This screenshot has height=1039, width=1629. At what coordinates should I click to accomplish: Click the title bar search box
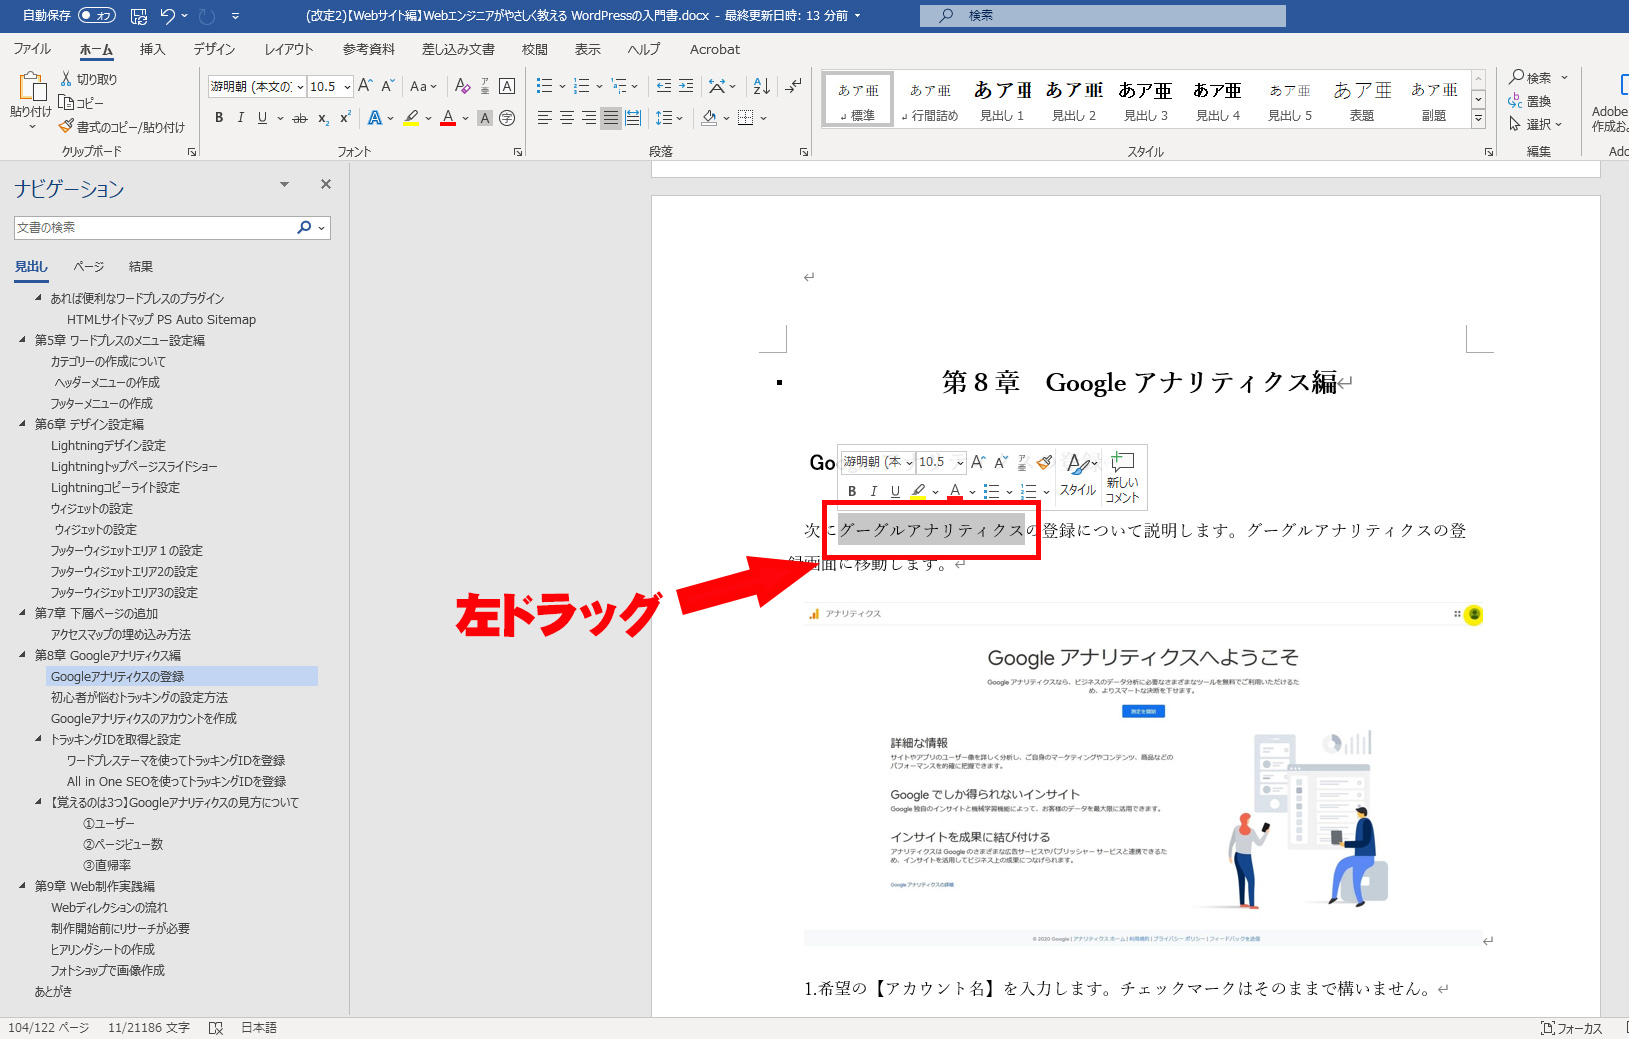point(1103,16)
